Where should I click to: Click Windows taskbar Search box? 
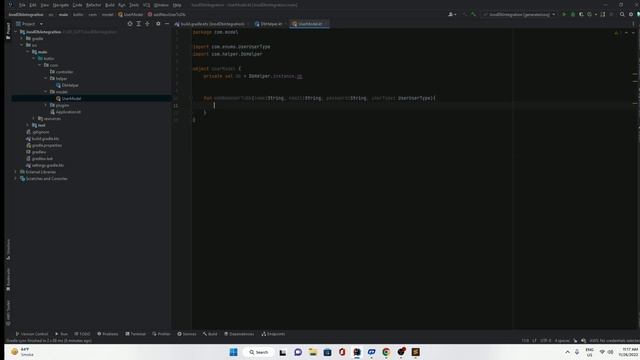click(x=259, y=352)
